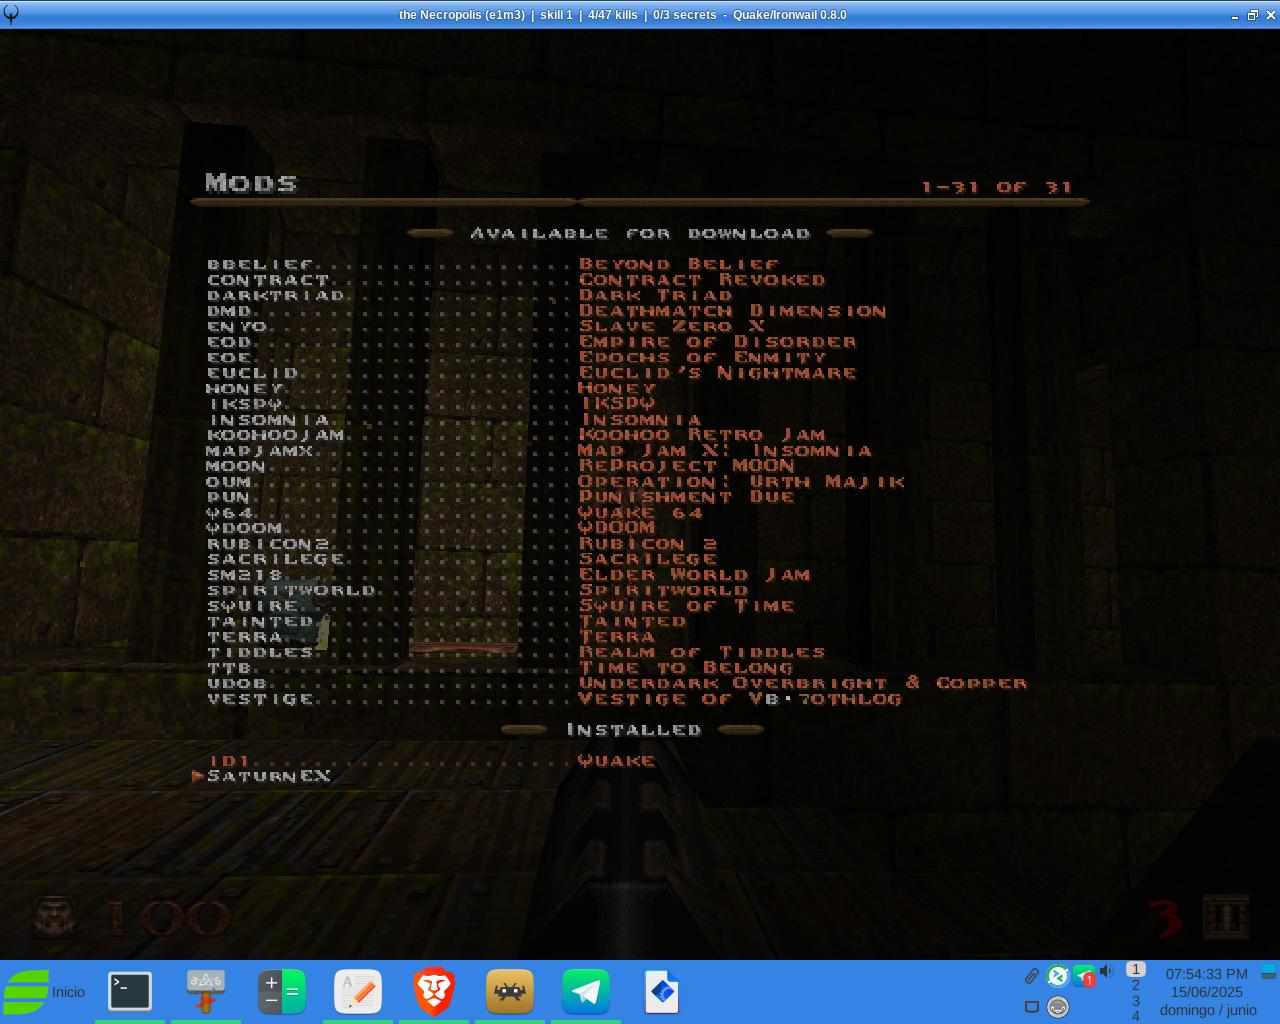The height and width of the screenshot is (1024, 1280).
Task: Open the tray icon with red notification badge
Action: point(1084,976)
